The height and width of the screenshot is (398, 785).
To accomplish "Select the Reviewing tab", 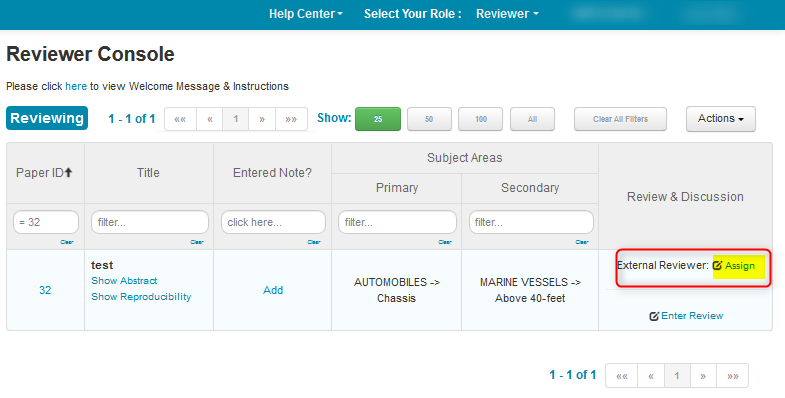I will 47,118.
